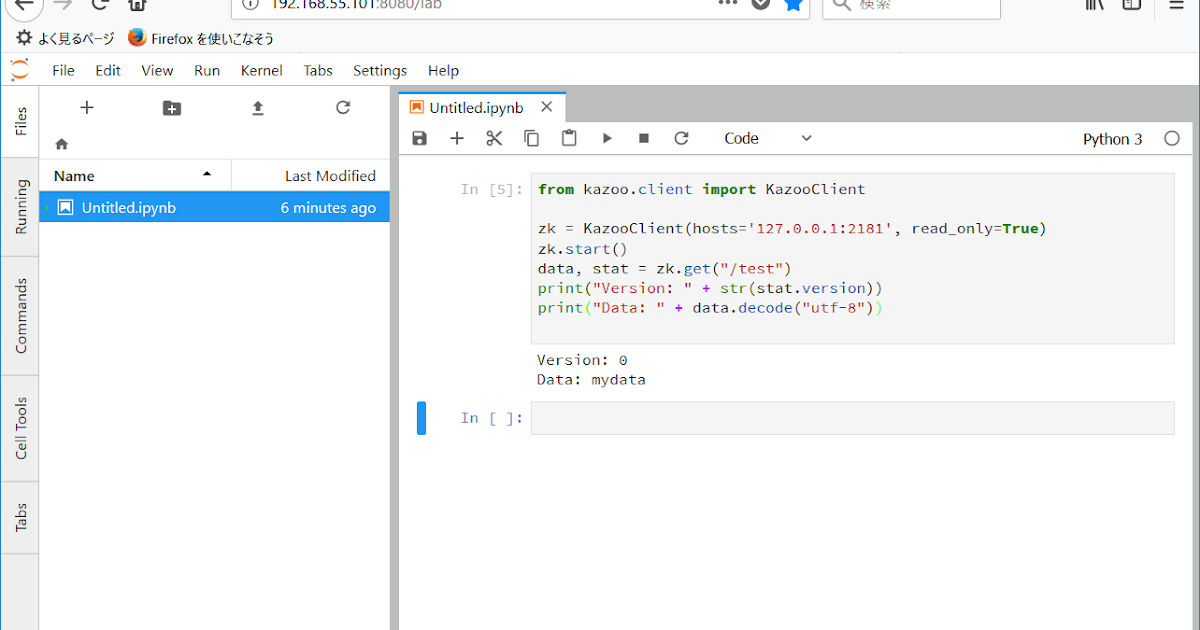This screenshot has height=630, width=1200.
Task: Open the Firefox application menu
Action: (1175, 6)
